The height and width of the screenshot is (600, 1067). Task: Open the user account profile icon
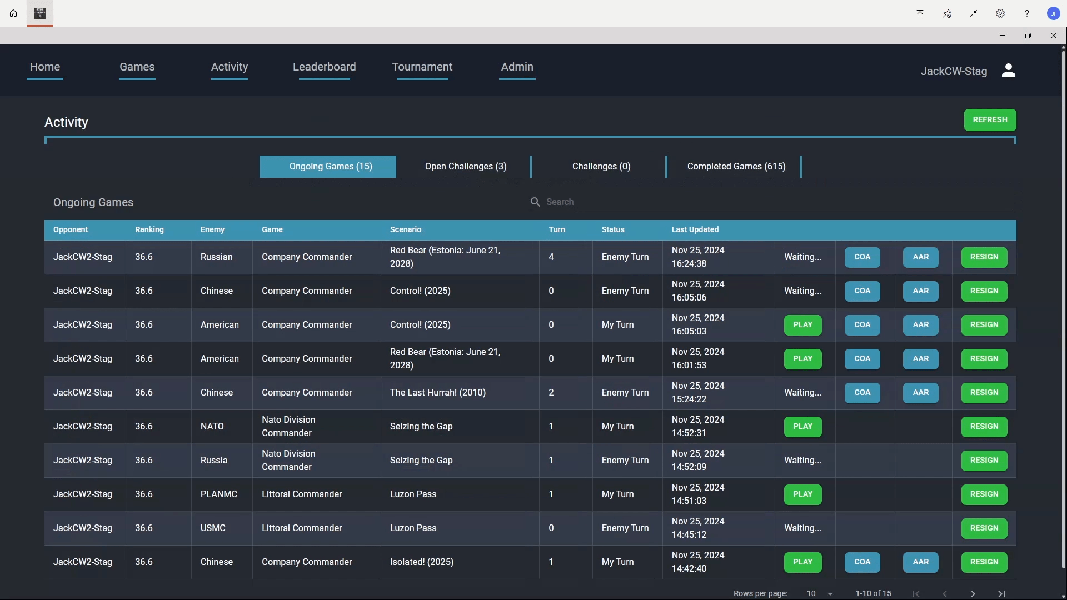(x=1008, y=70)
